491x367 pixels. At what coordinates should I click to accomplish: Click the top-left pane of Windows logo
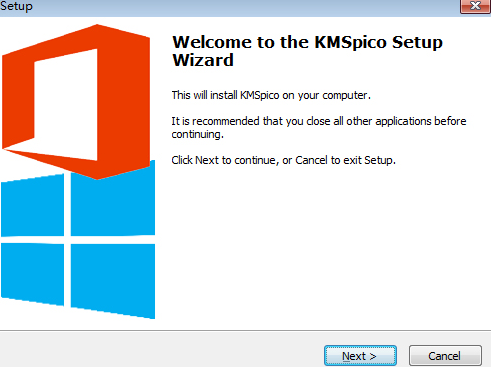coord(33,205)
